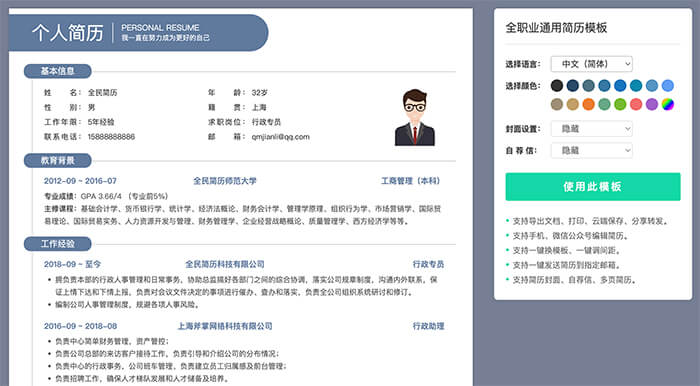Click the gender value 男
This screenshot has height=386, width=700.
coord(92,108)
